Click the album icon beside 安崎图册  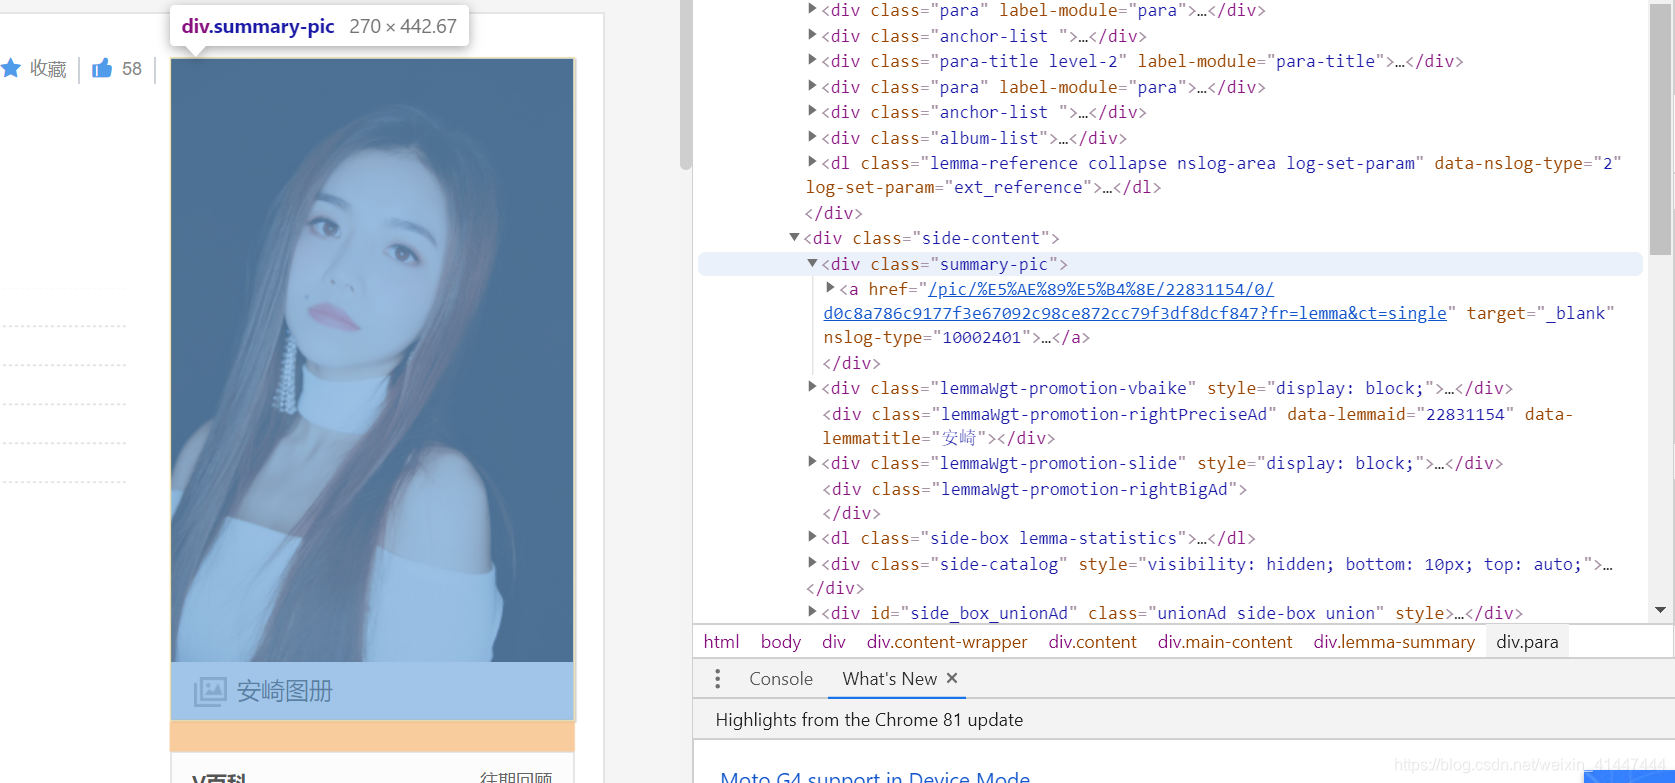[210, 691]
